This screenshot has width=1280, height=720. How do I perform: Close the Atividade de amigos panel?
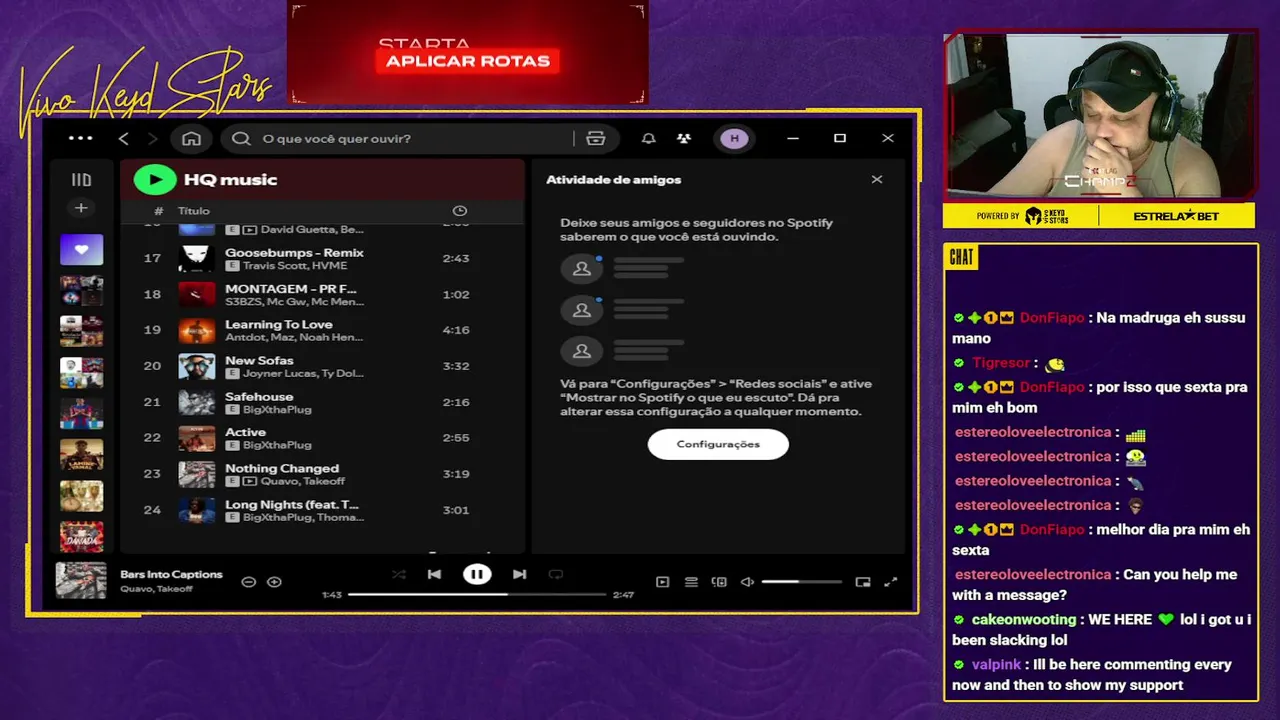pyautogui.click(x=877, y=180)
